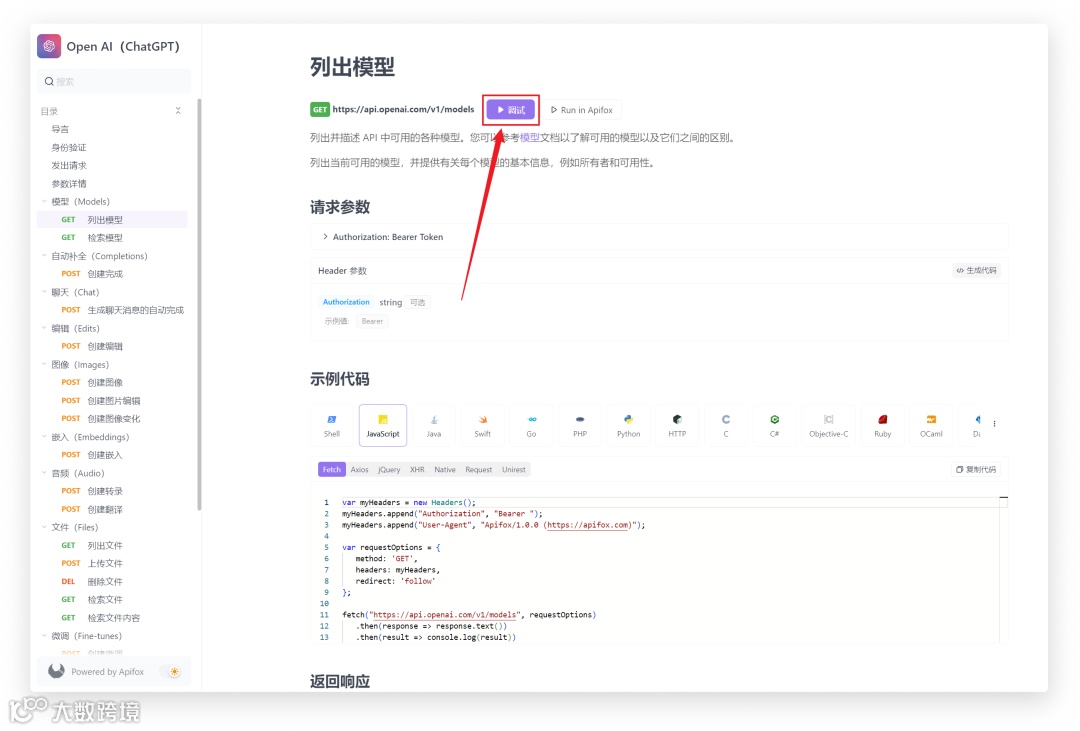Click the sidebar search field
The width and height of the screenshot is (1080, 731).
pos(114,81)
